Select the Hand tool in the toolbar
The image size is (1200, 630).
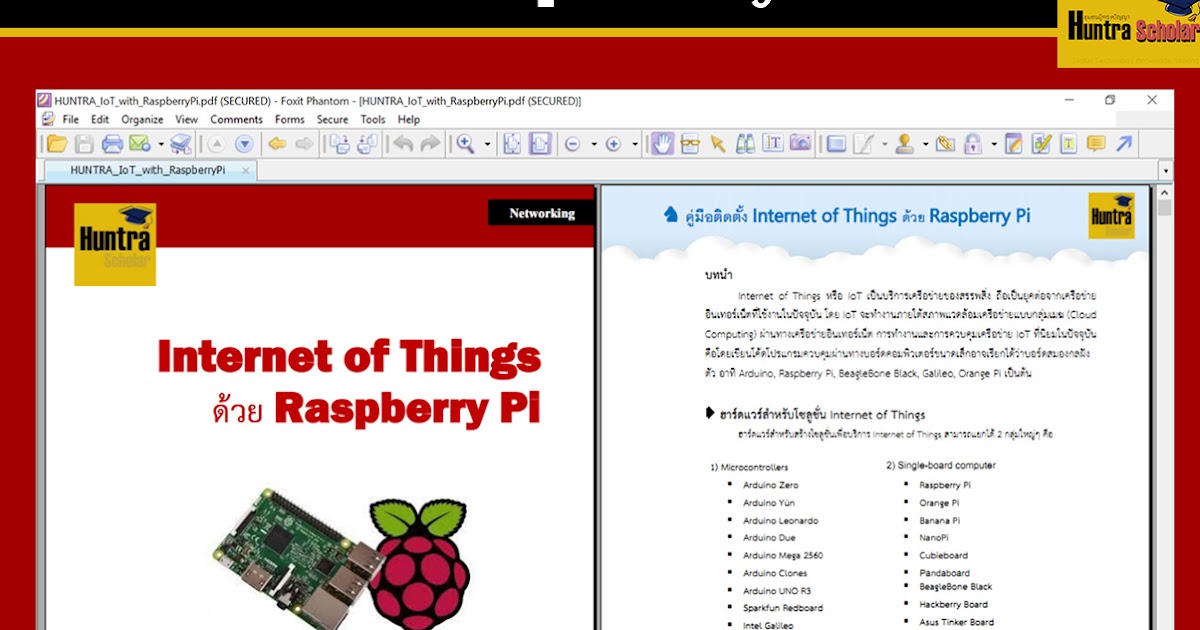pos(663,144)
